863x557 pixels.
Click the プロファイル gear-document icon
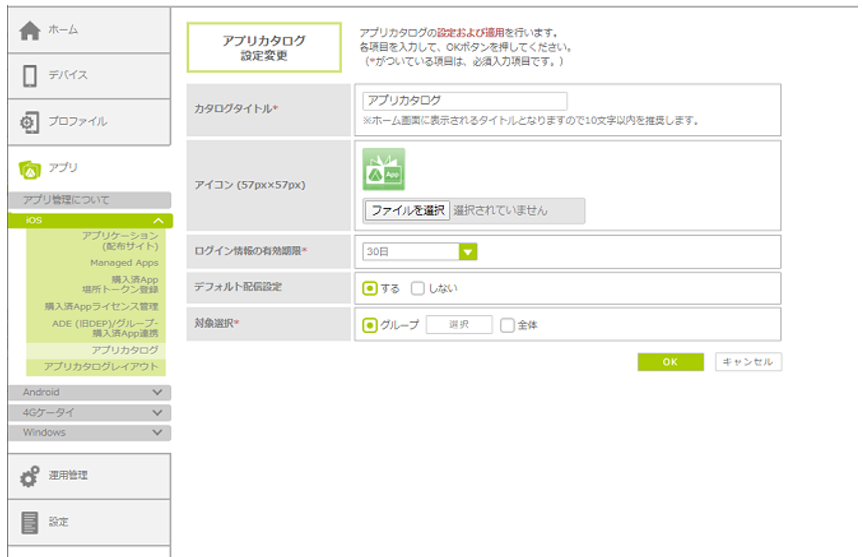coord(30,122)
